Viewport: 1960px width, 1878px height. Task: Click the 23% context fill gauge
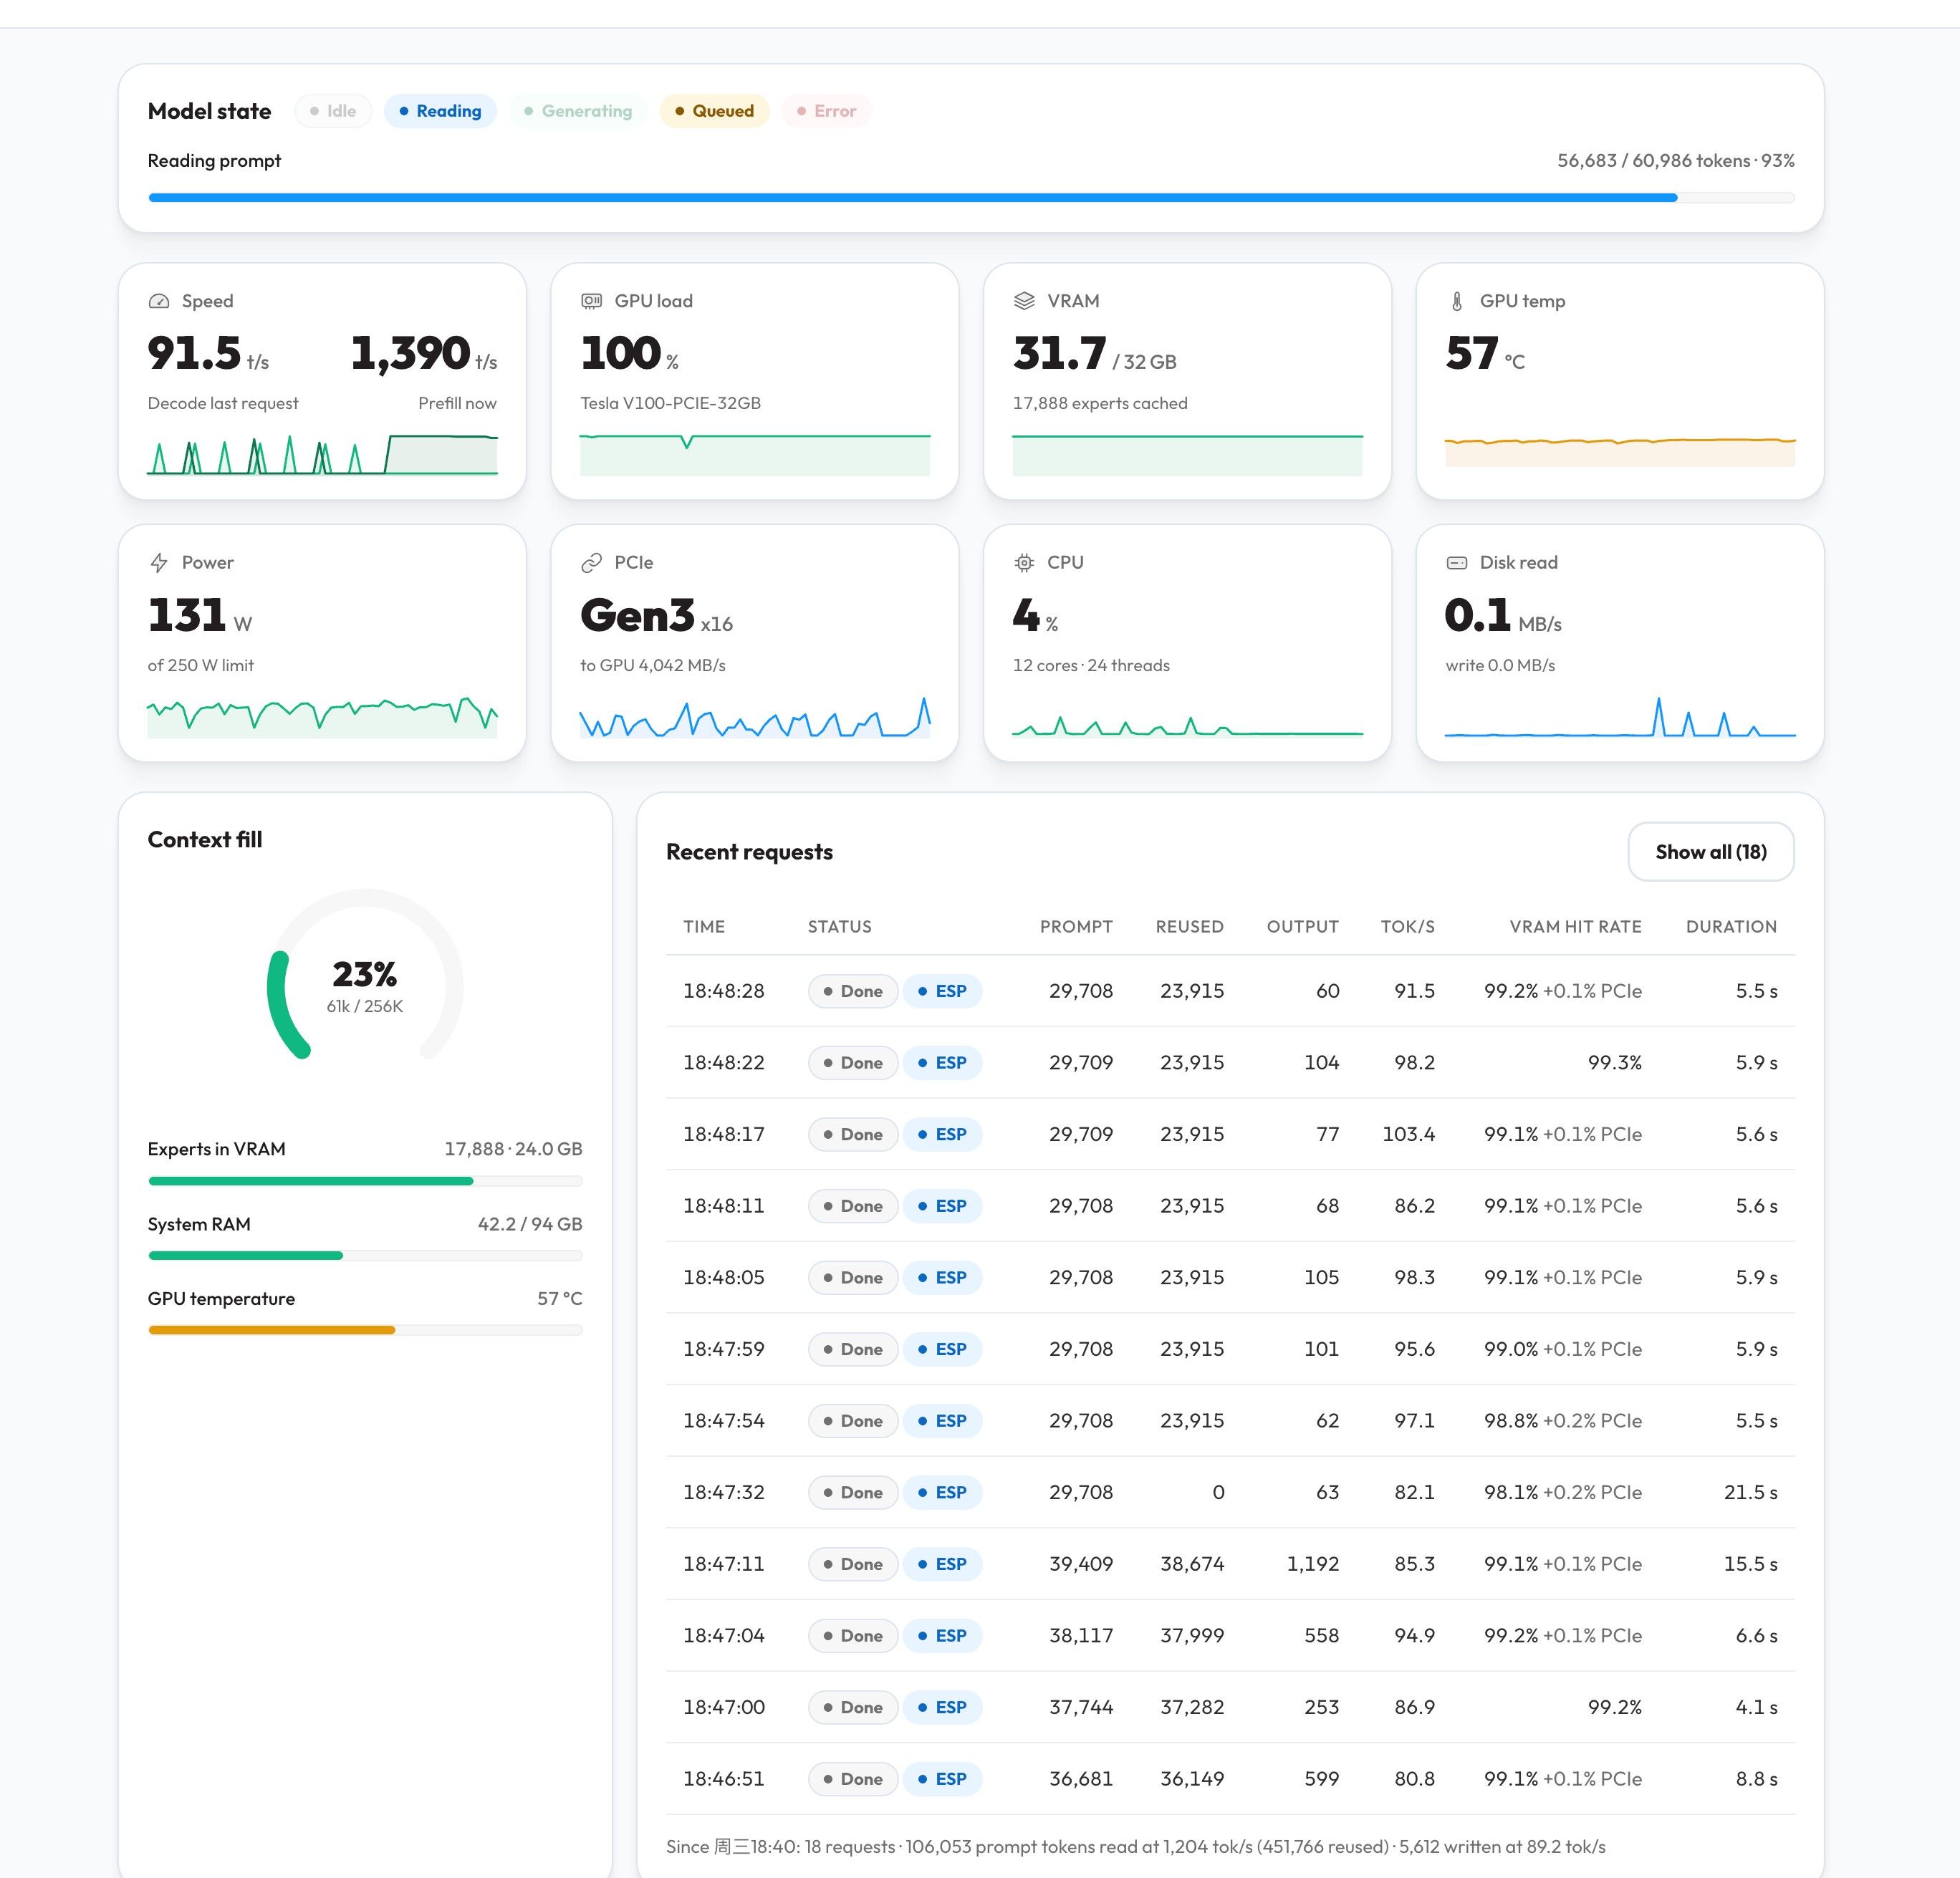[365, 975]
